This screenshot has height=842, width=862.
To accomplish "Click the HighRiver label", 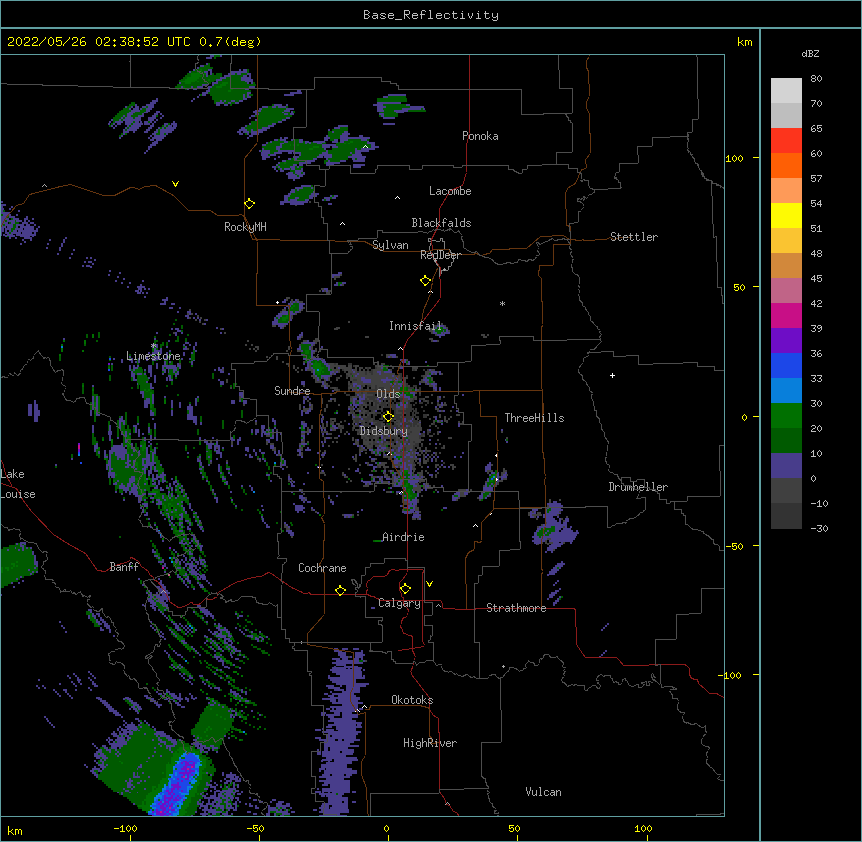I will click(x=430, y=743).
